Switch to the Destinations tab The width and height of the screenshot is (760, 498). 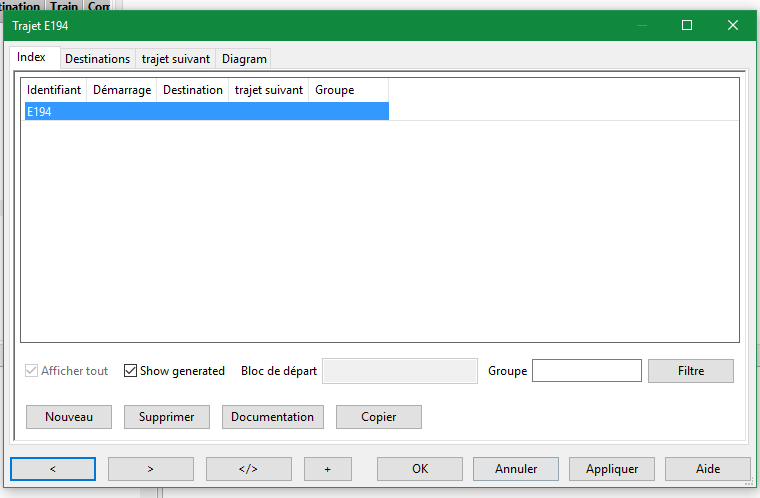point(97,59)
